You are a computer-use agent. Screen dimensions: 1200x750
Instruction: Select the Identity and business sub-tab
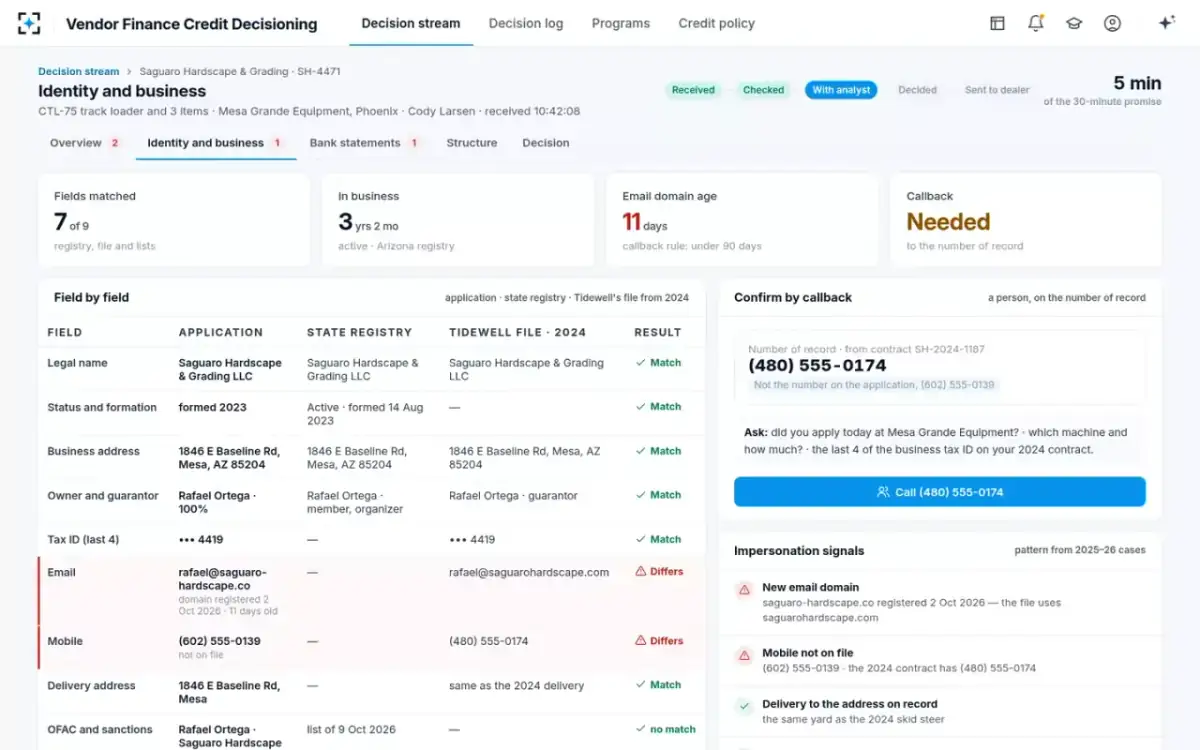[x=215, y=143]
